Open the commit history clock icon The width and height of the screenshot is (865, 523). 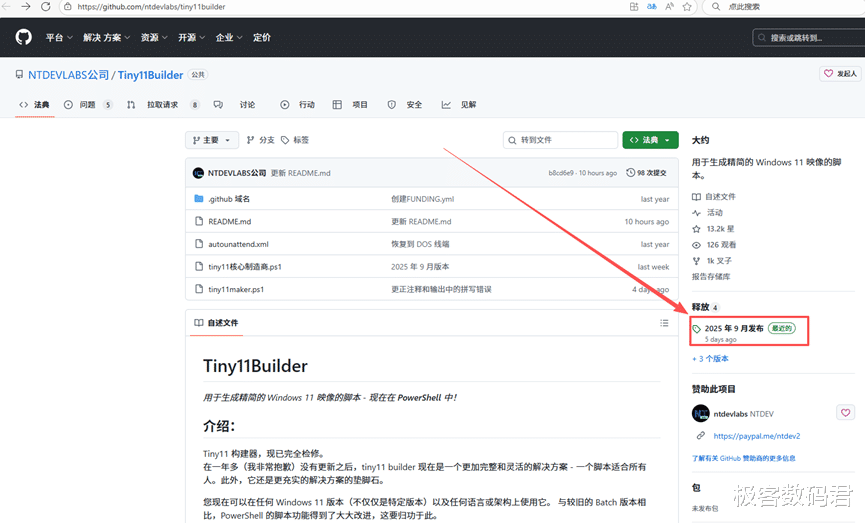pos(631,173)
